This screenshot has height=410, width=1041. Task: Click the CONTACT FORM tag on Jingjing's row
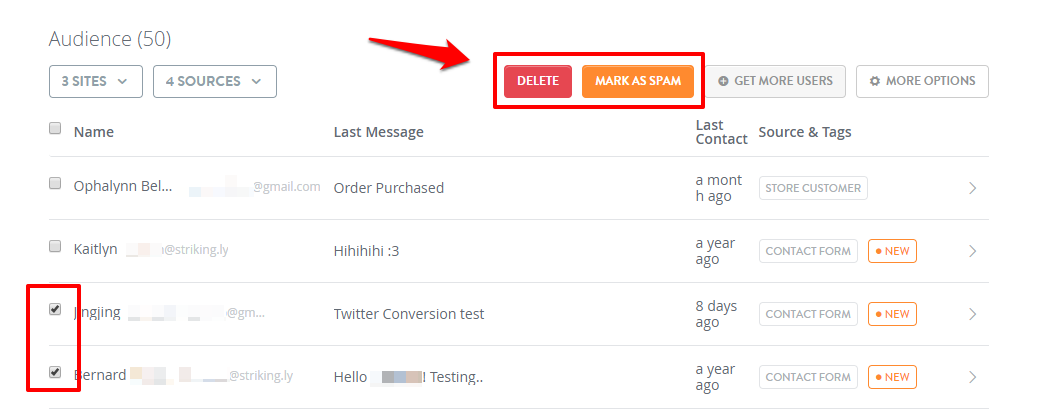pyautogui.click(x=808, y=314)
